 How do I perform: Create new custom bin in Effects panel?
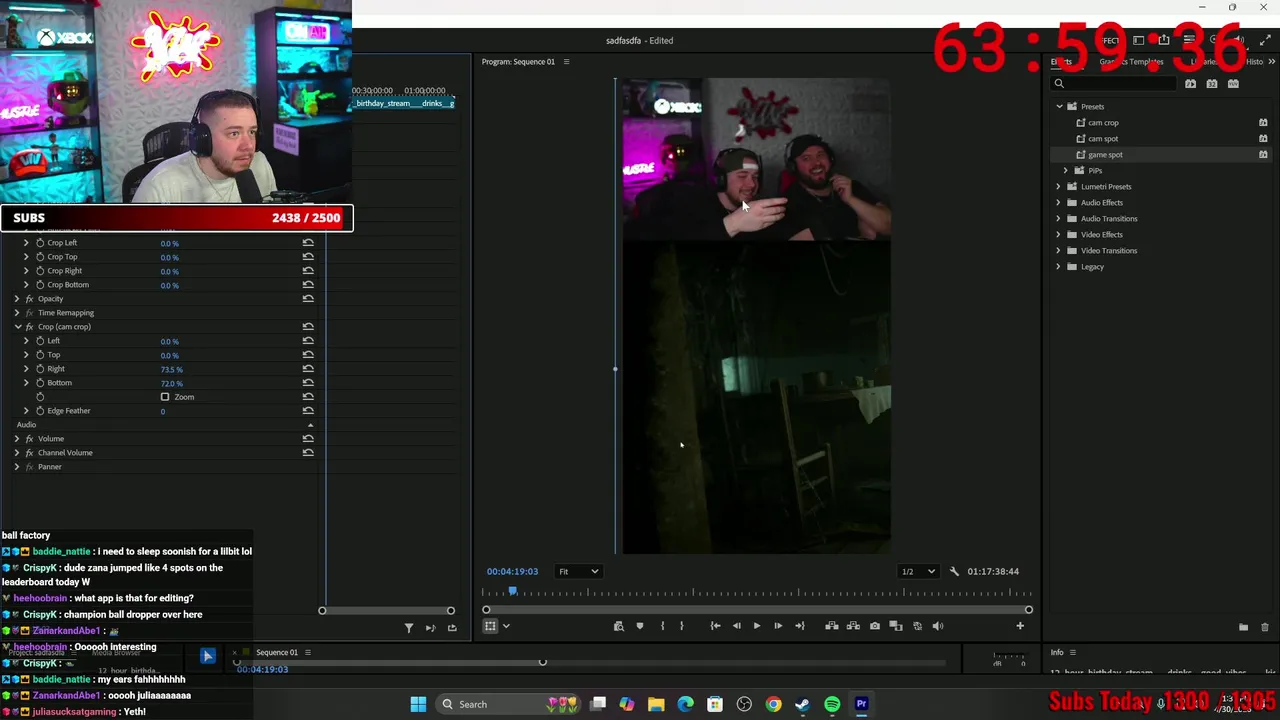point(1243,627)
